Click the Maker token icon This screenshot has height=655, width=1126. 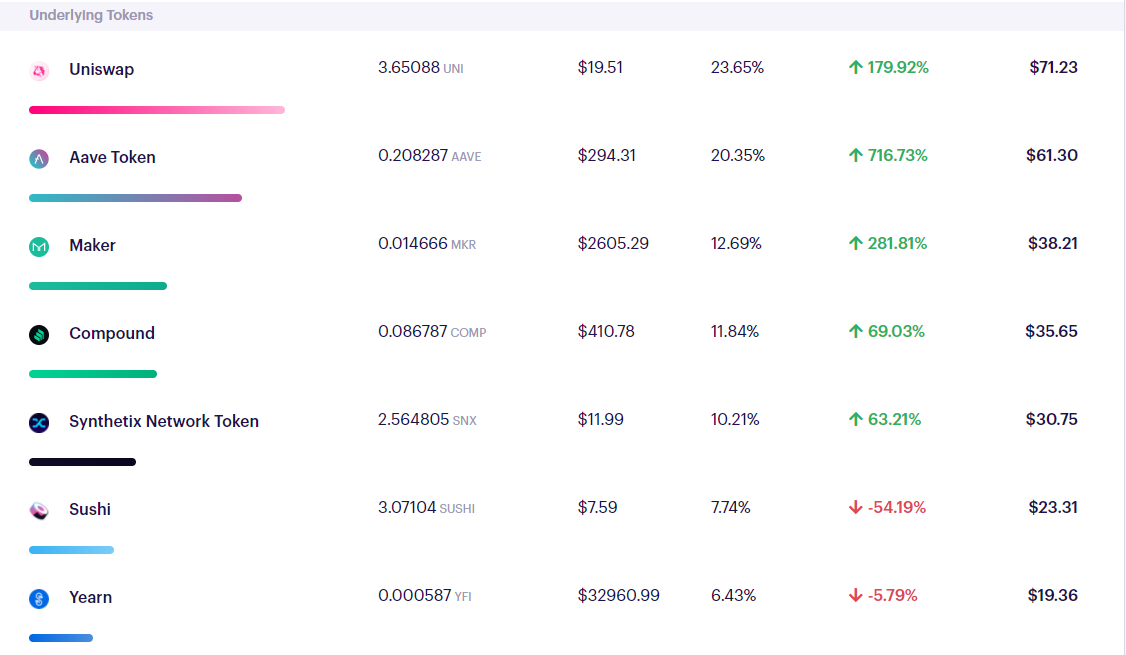point(39,247)
